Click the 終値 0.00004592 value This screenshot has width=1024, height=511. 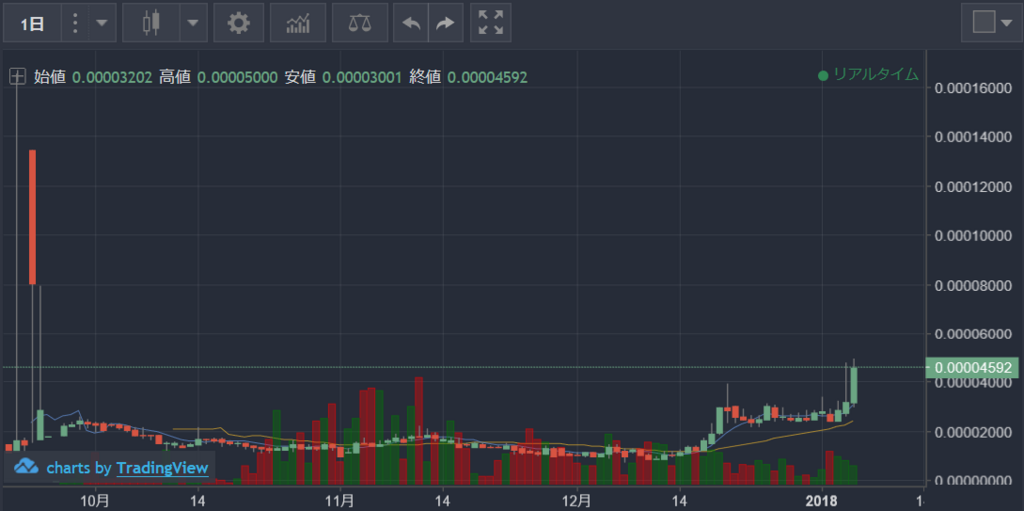click(487, 78)
